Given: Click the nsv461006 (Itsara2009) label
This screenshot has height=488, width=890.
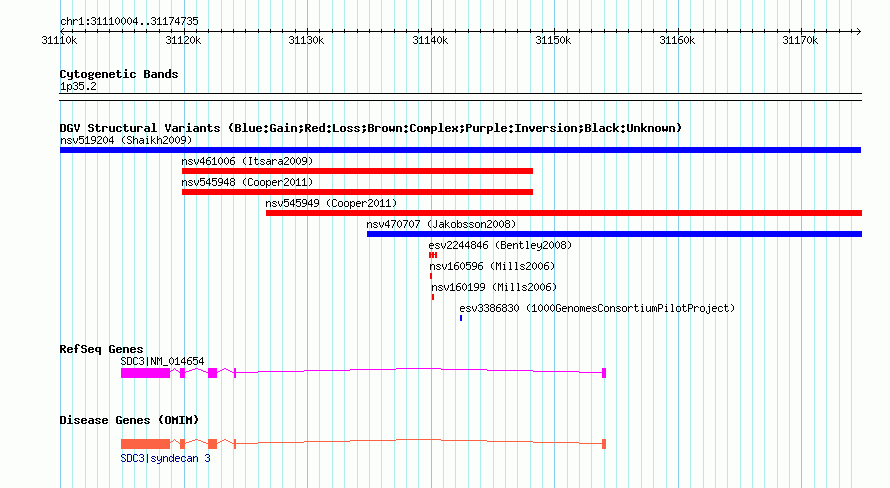Looking at the screenshot, I should [x=247, y=161].
